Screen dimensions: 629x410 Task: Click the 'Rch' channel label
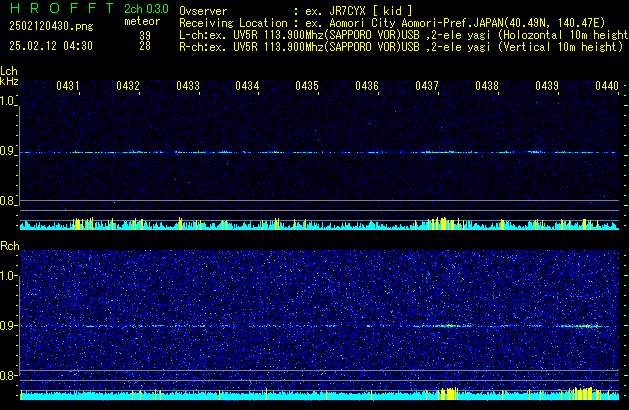(x=10, y=246)
